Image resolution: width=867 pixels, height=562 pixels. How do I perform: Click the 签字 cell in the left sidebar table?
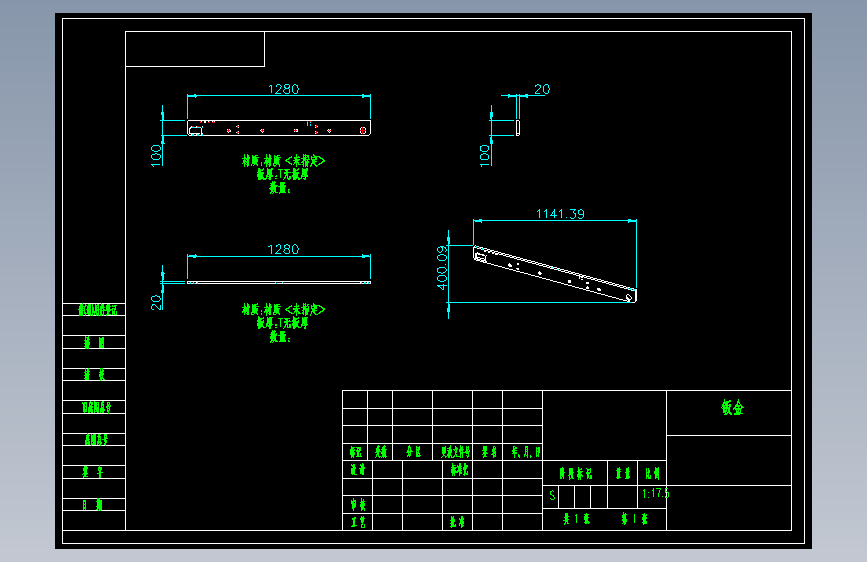point(93,472)
